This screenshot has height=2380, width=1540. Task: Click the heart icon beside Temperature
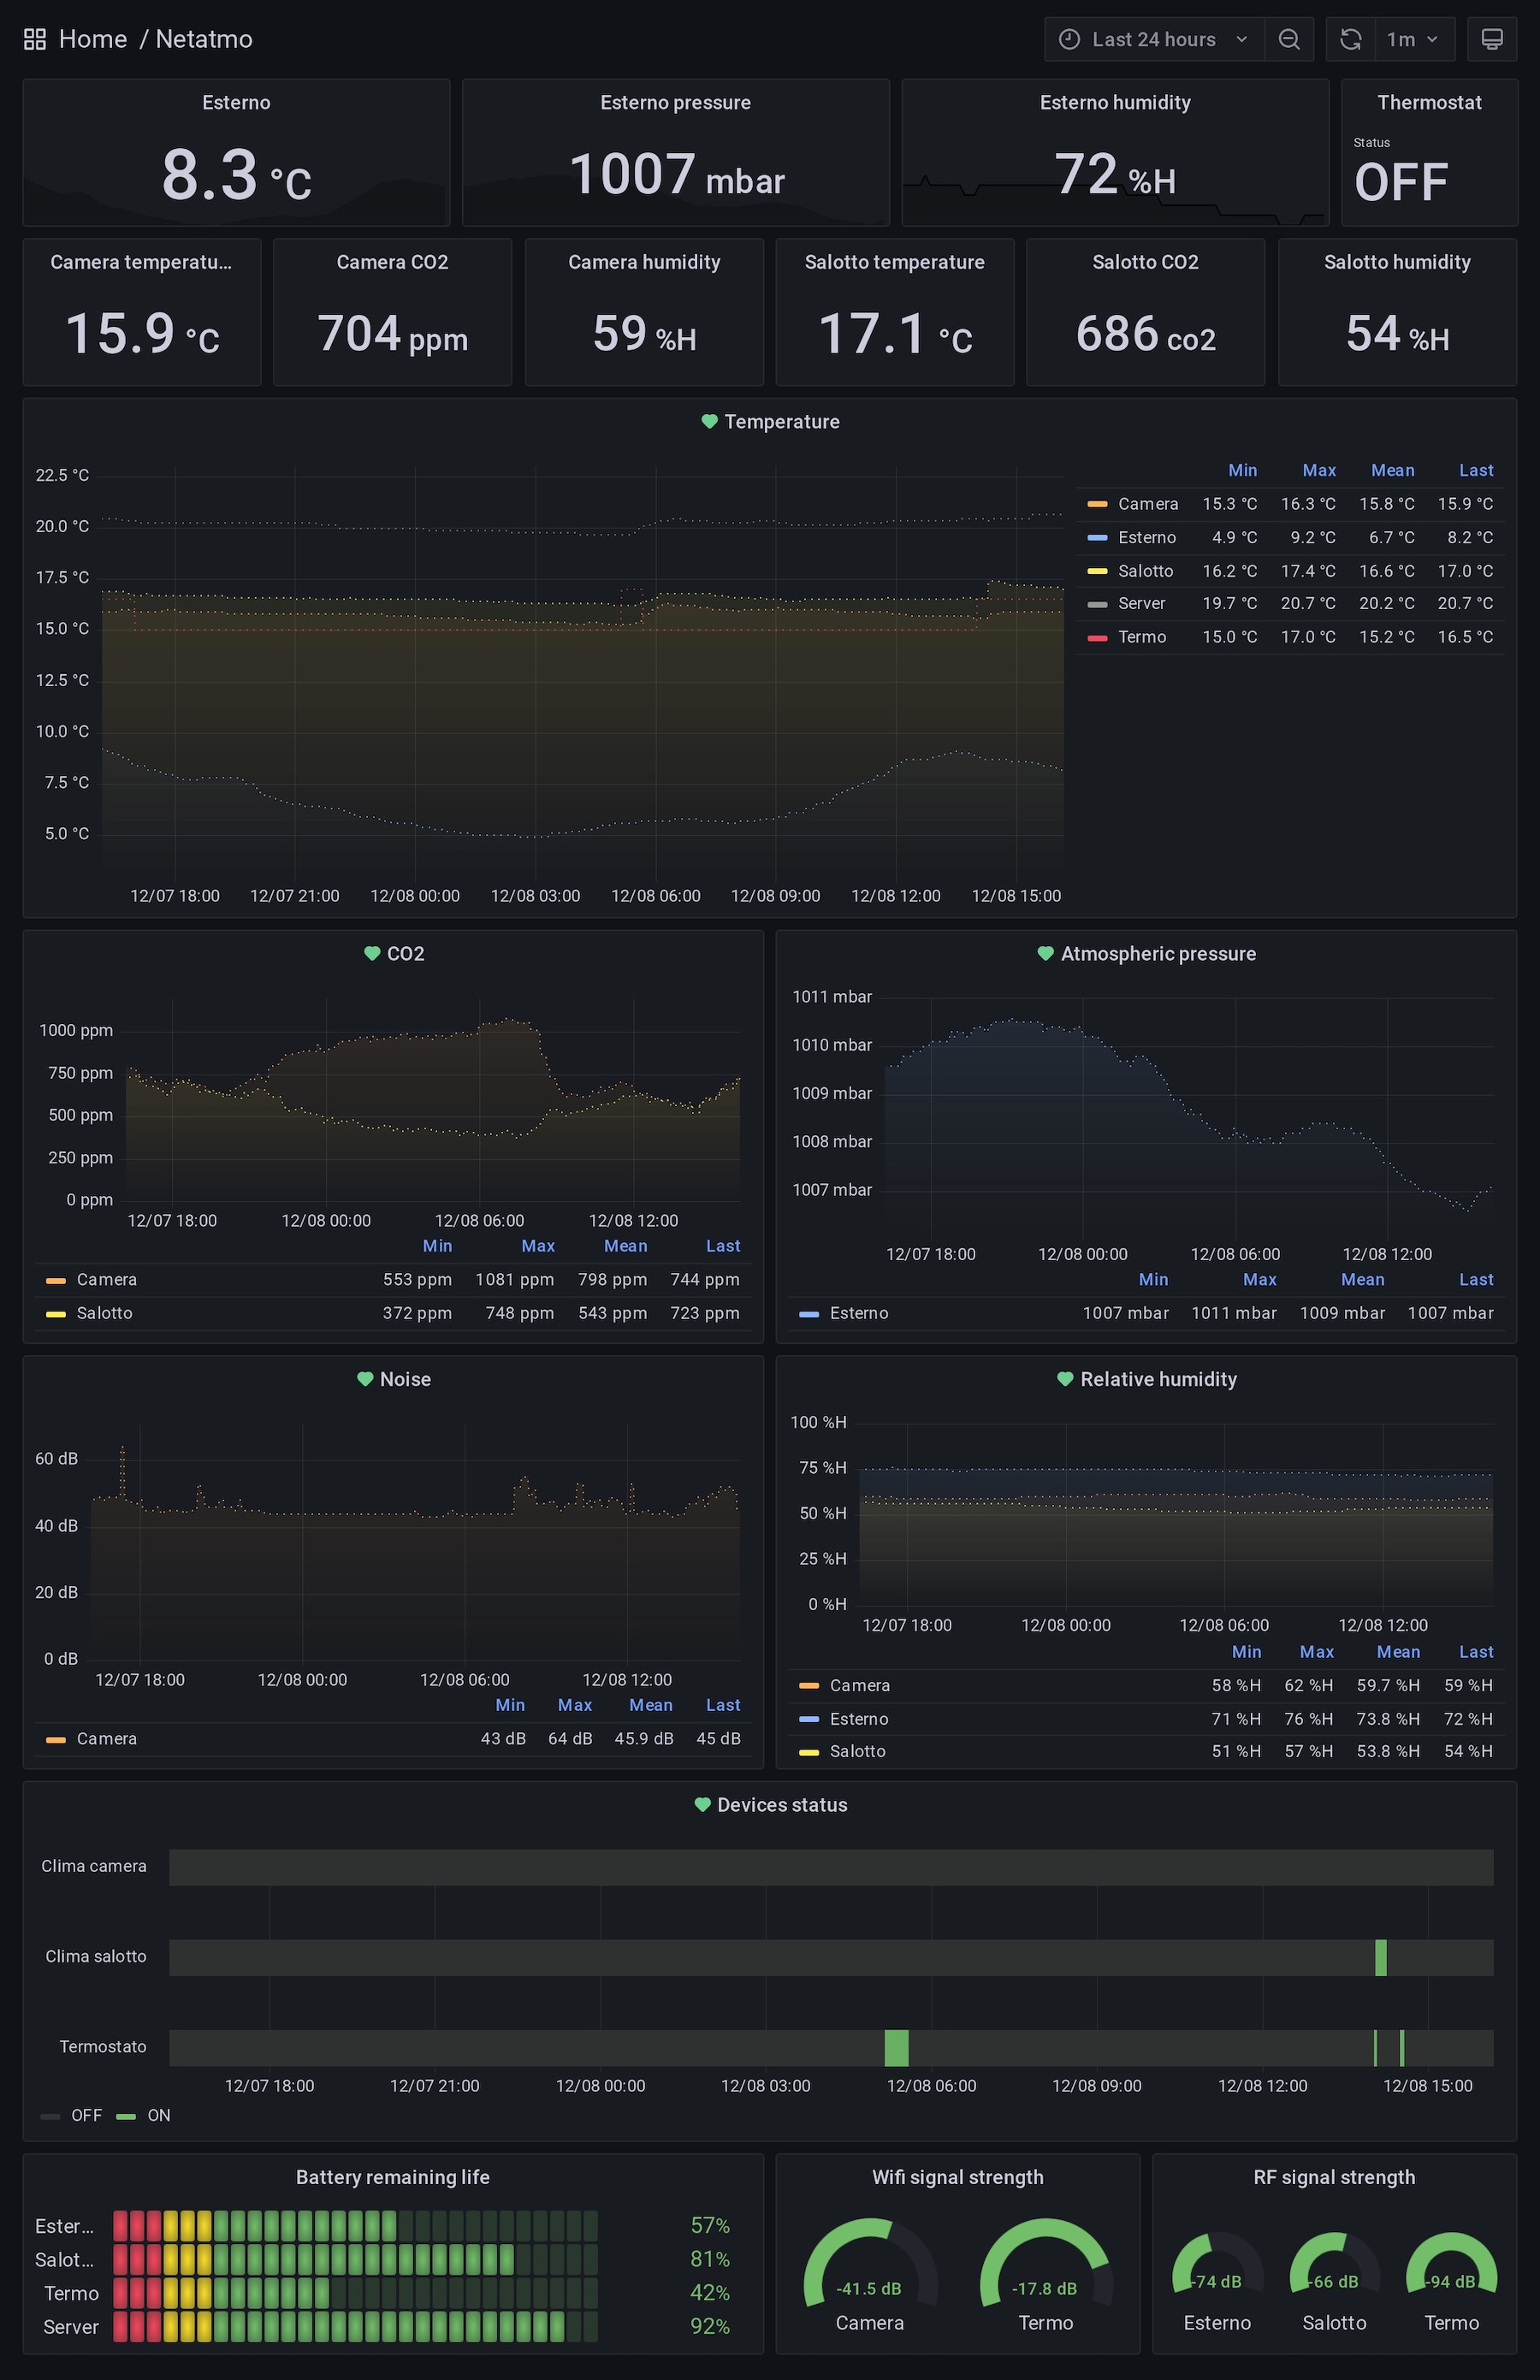coord(709,422)
